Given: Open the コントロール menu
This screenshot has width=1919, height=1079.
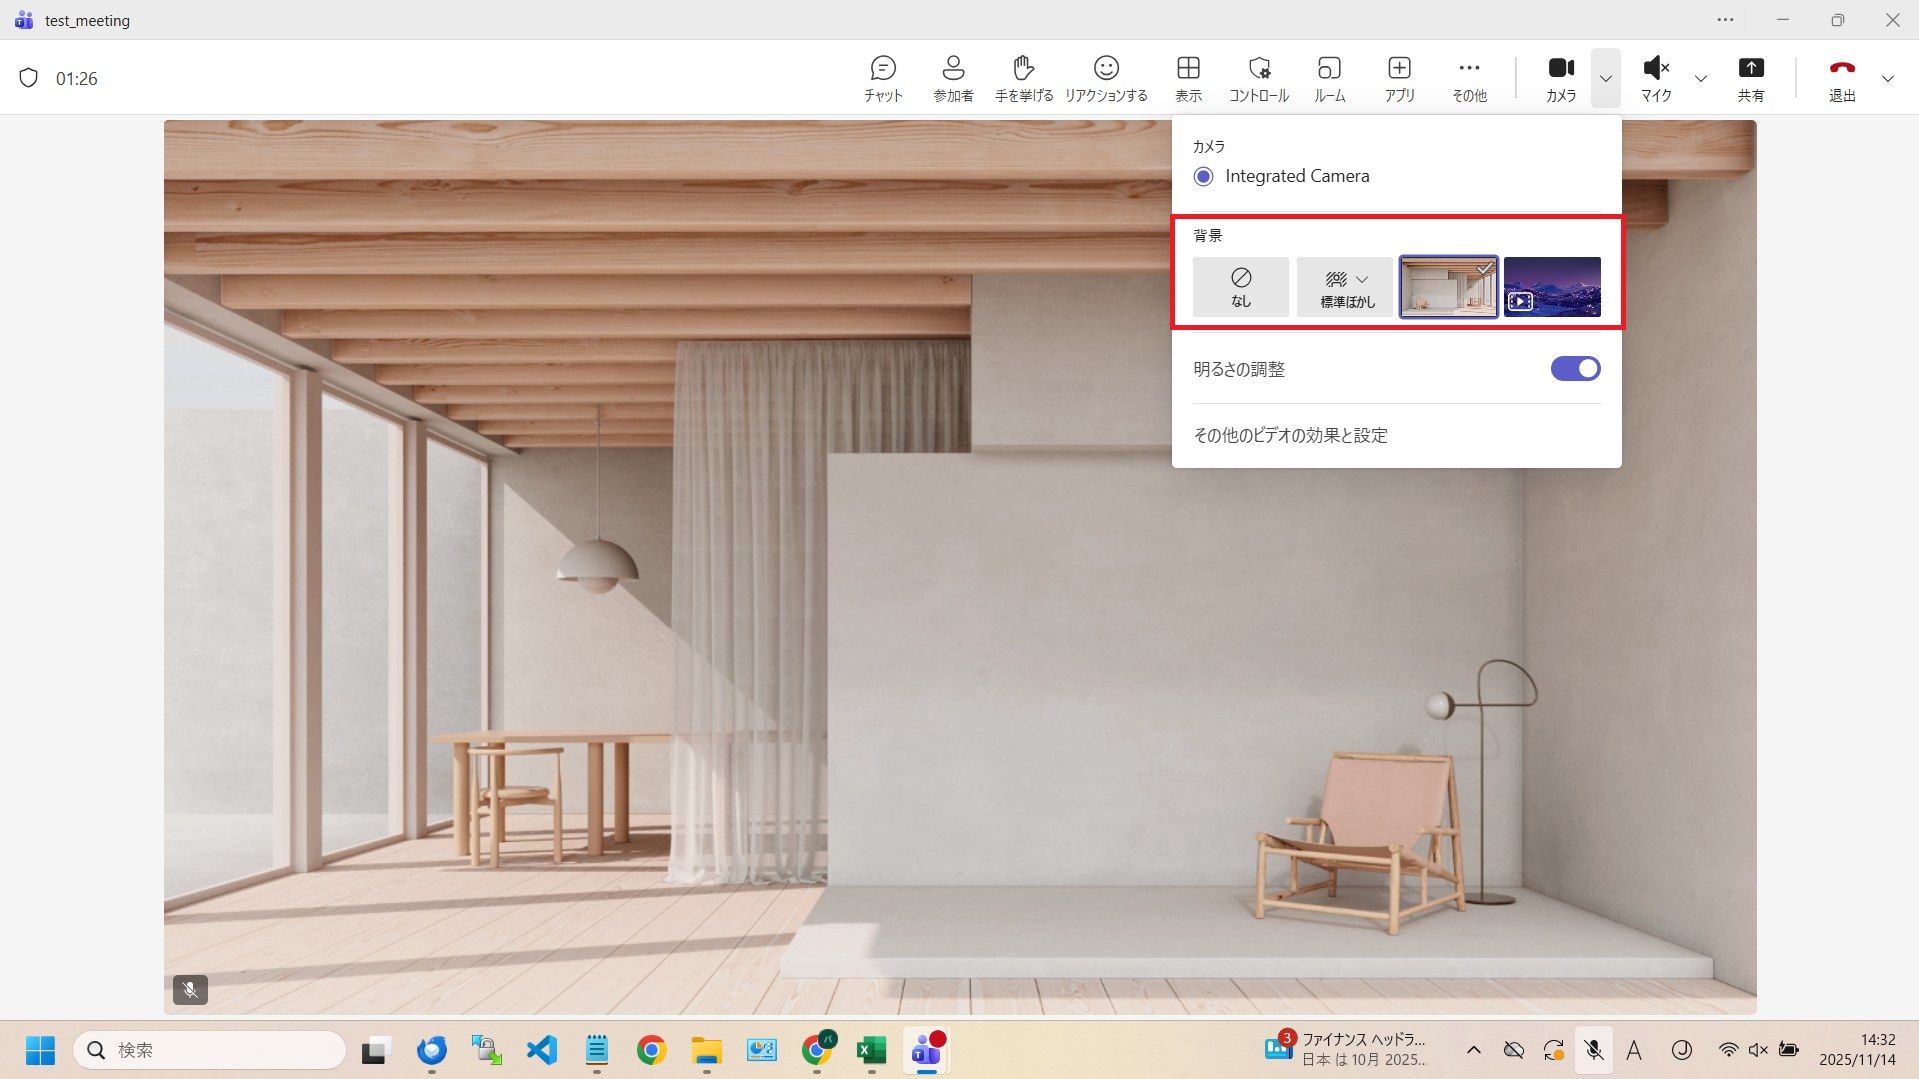Looking at the screenshot, I should pyautogui.click(x=1259, y=78).
